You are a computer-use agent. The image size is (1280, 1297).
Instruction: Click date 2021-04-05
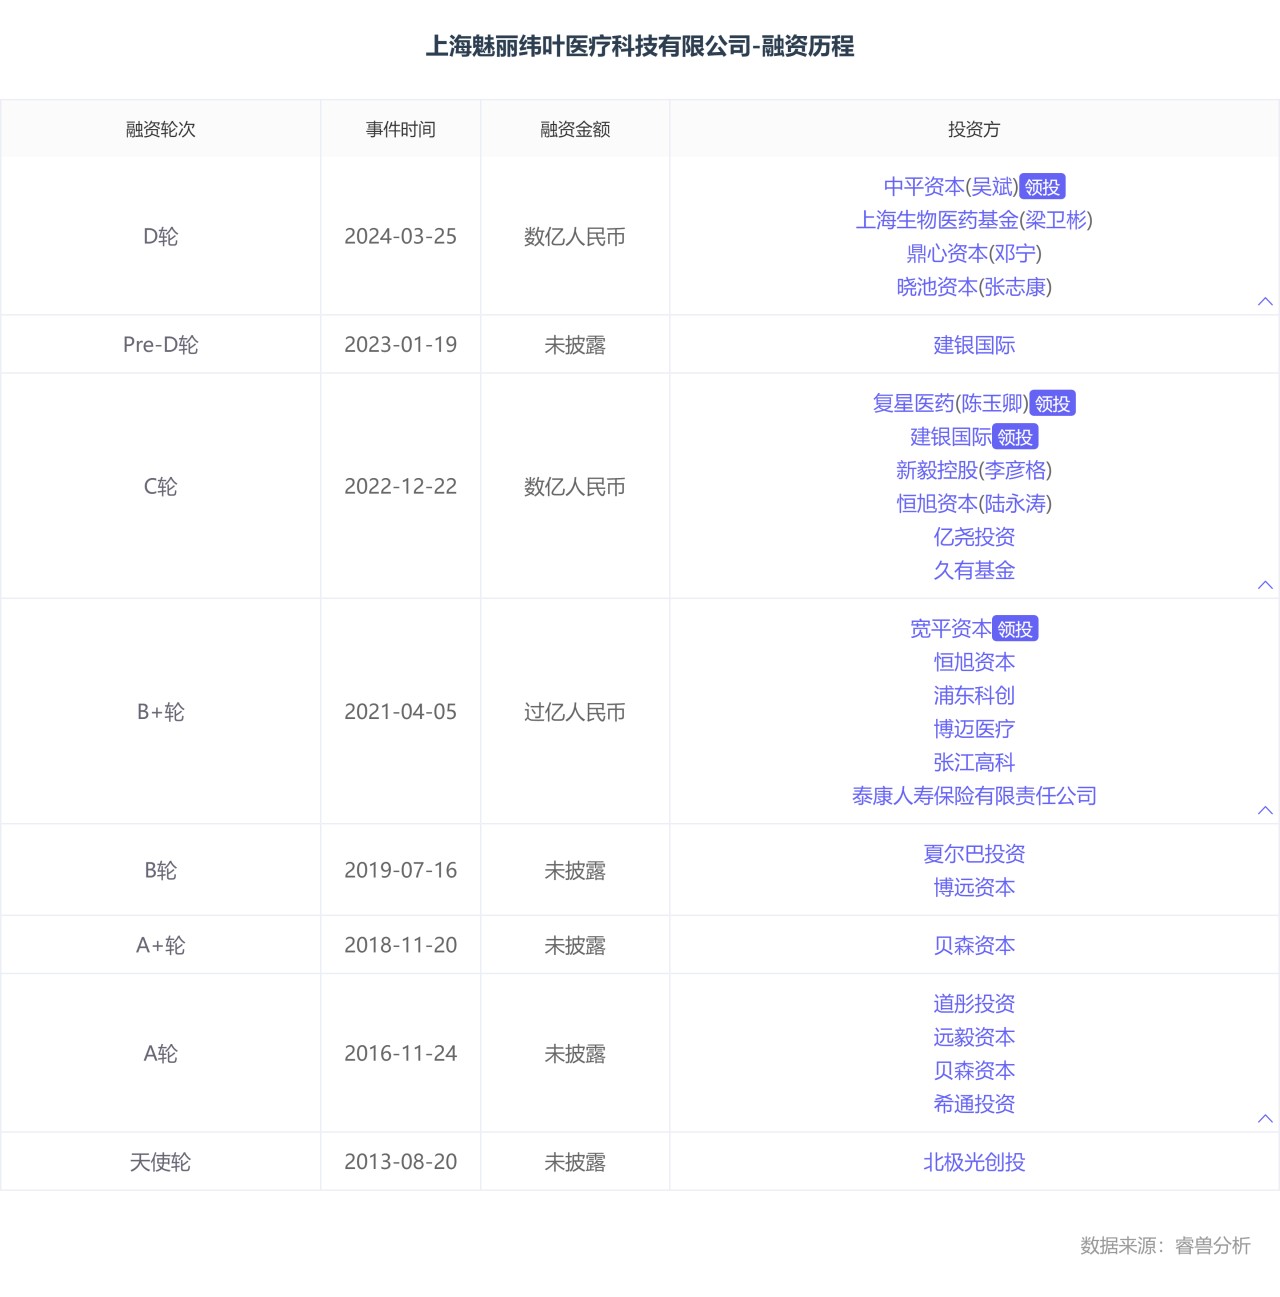[400, 712]
